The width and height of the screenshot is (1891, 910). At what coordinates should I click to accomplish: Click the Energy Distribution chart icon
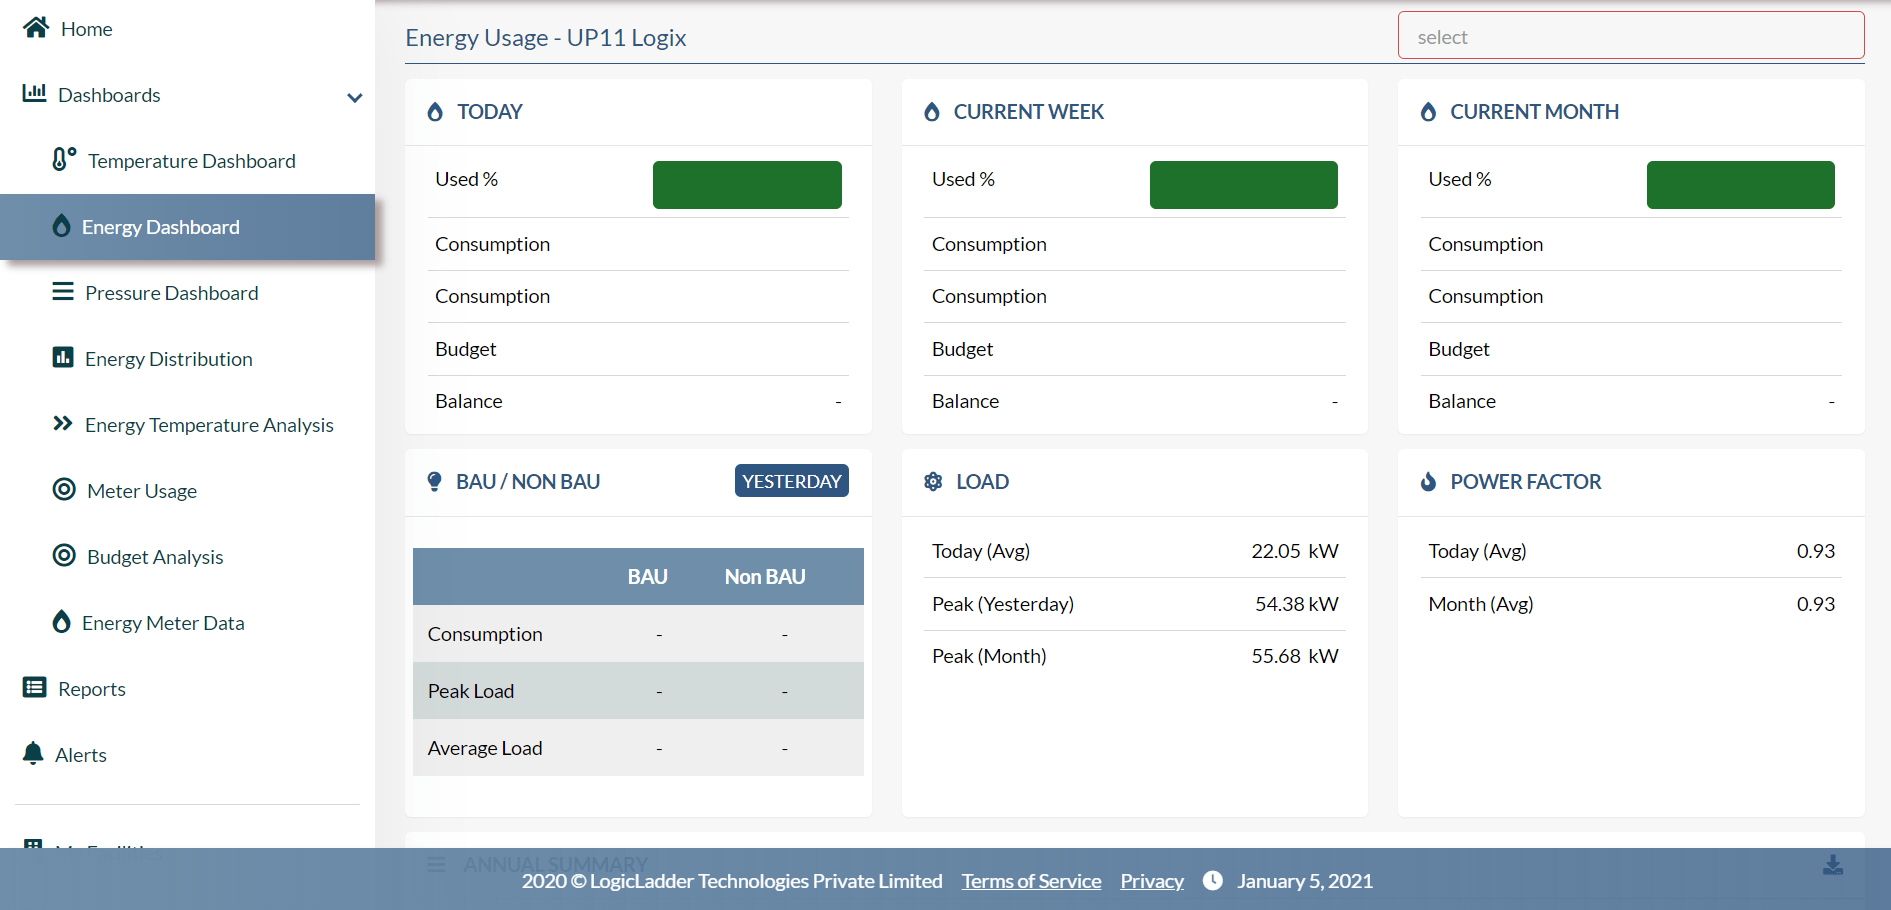point(63,357)
